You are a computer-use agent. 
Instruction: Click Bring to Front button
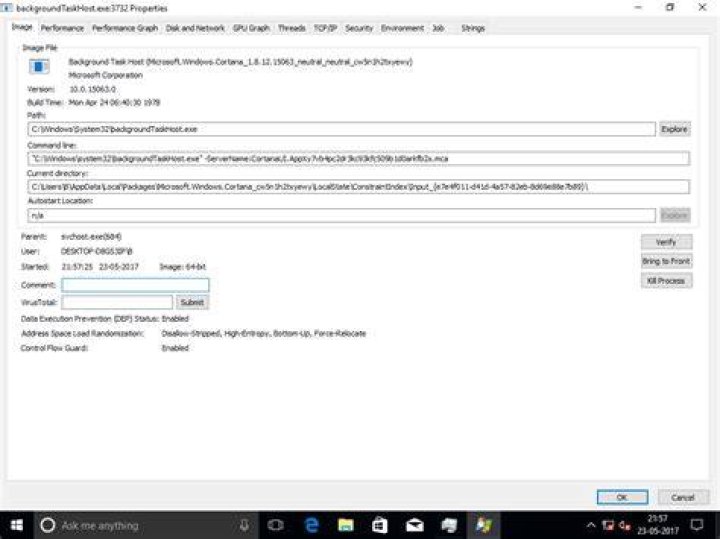pyautogui.click(x=666, y=261)
